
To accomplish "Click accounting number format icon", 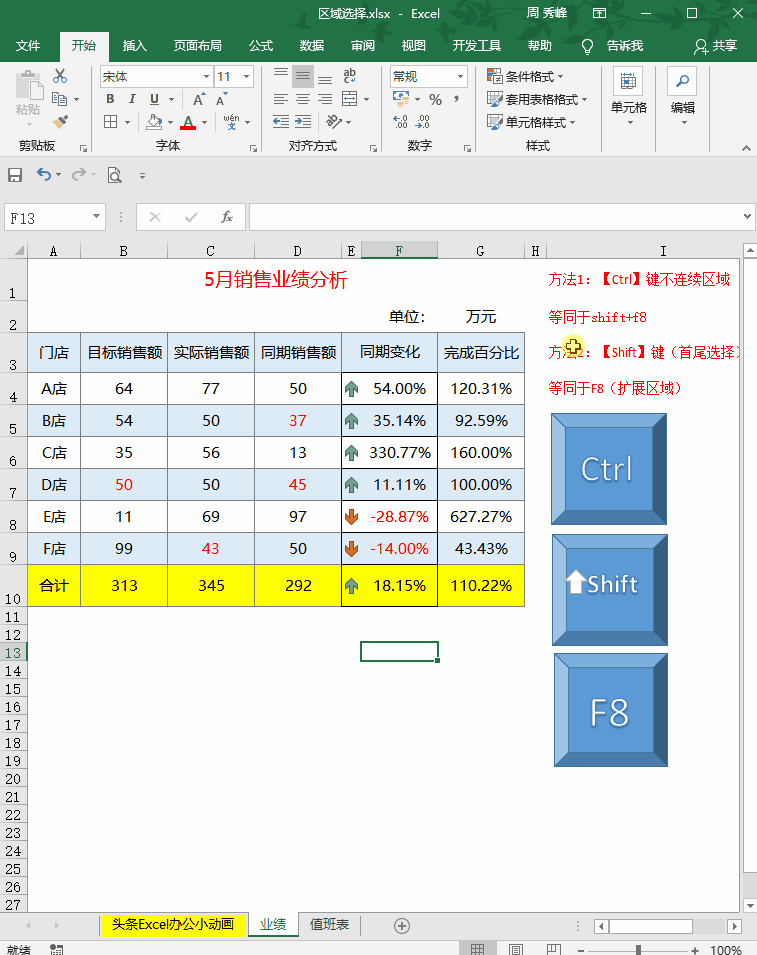I will [x=401, y=99].
